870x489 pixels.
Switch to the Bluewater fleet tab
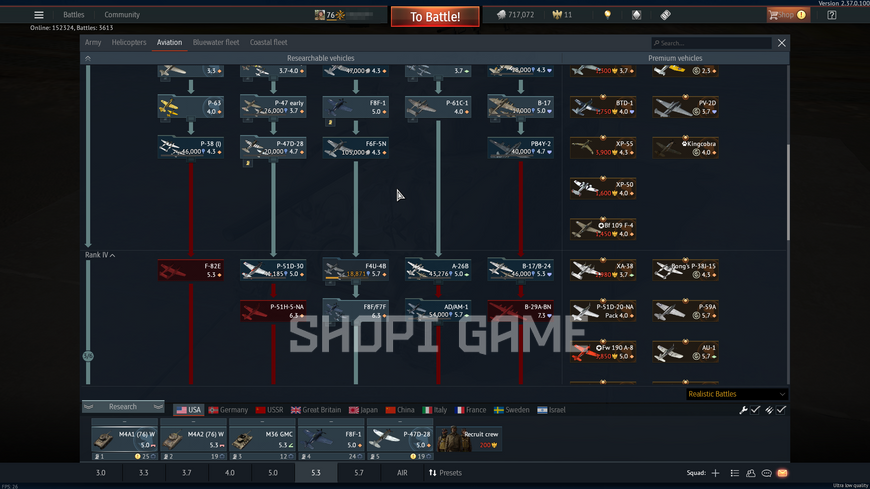(216, 42)
